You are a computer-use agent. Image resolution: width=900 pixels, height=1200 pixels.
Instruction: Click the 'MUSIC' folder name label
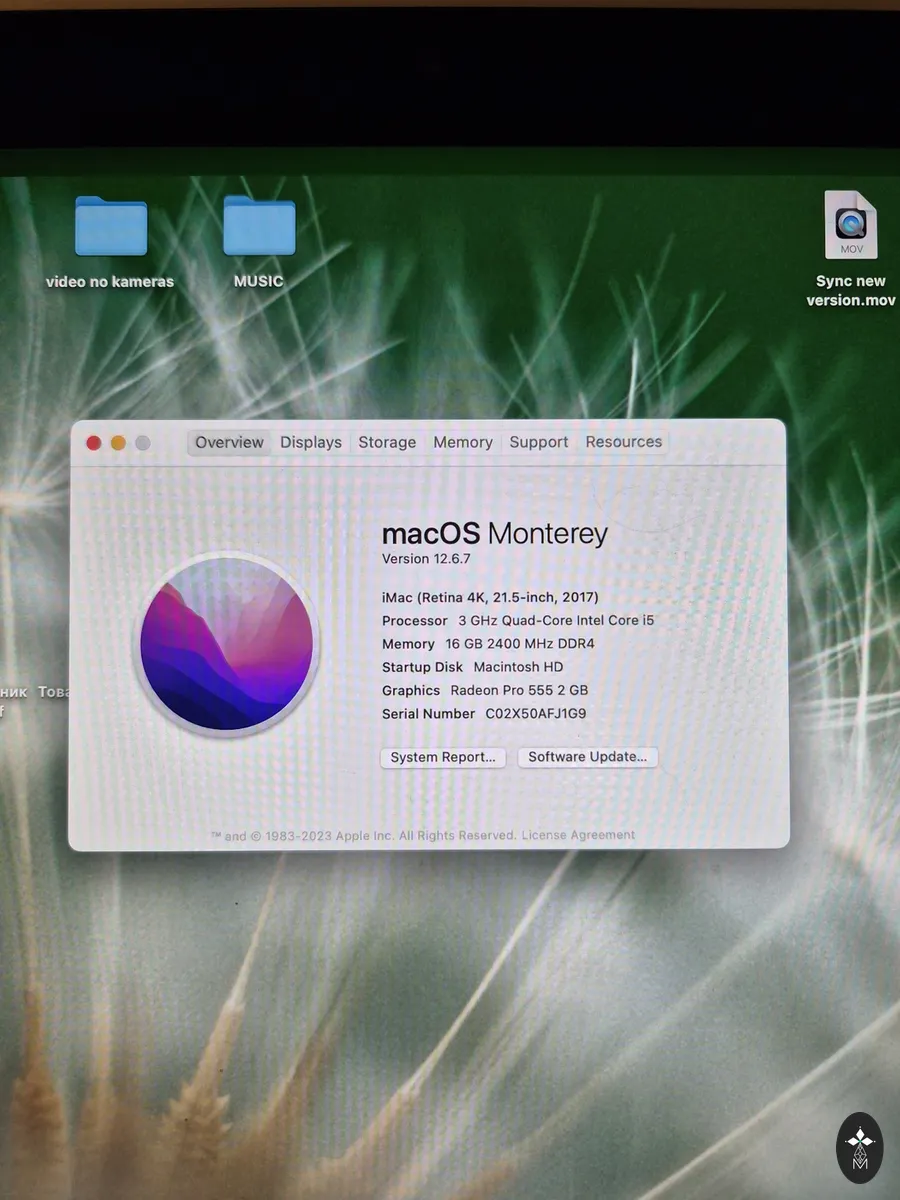point(259,281)
